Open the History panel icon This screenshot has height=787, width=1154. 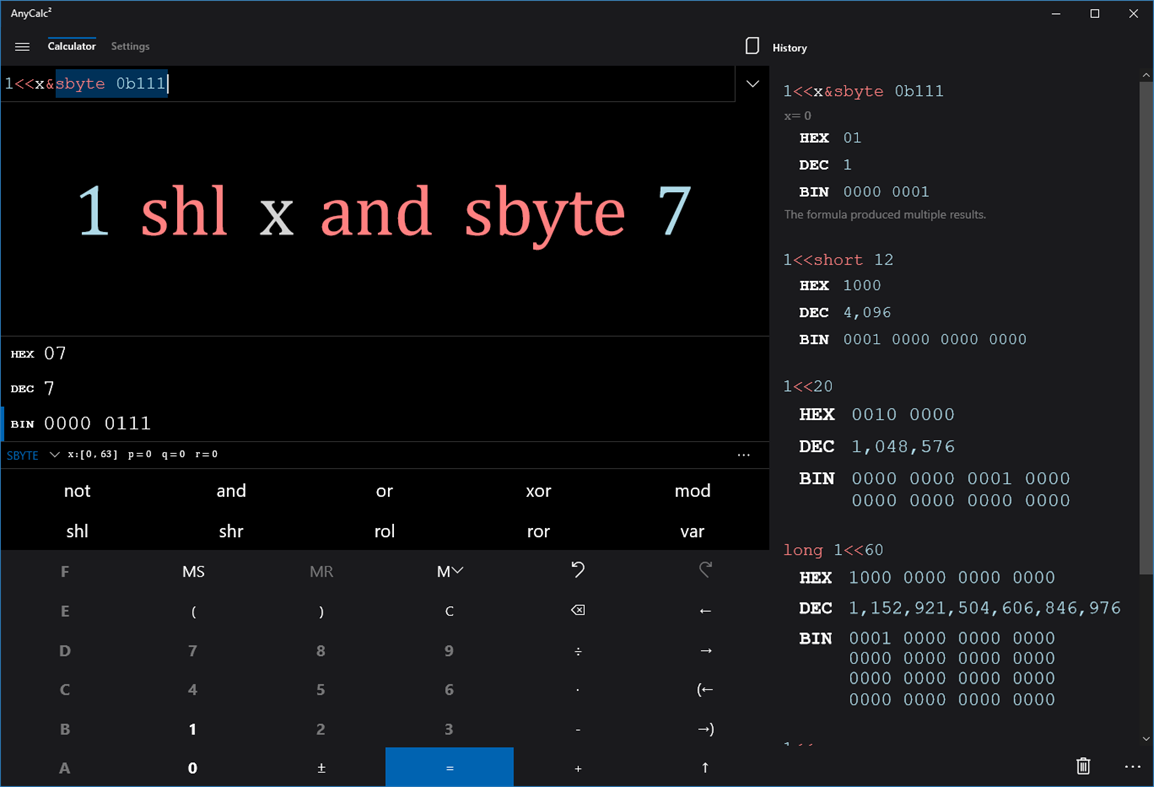click(752, 46)
